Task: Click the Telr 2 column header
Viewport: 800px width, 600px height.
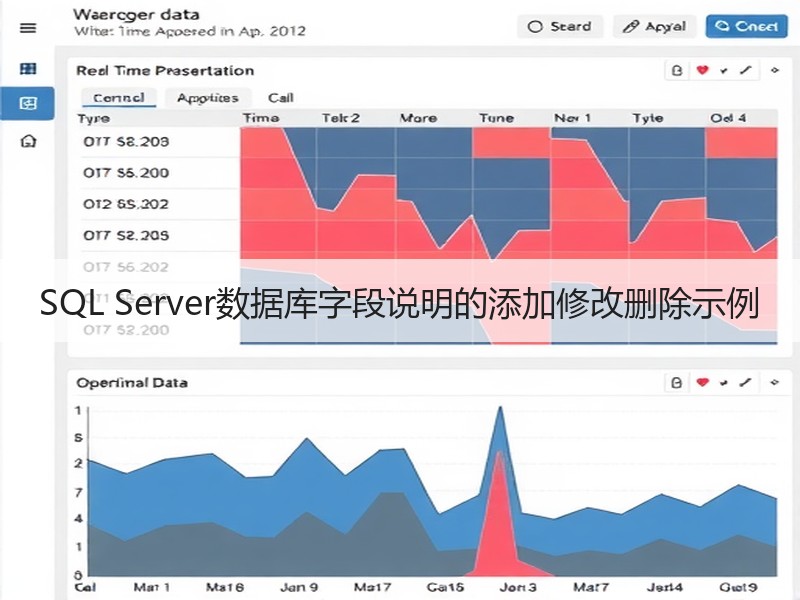Action: [340, 118]
